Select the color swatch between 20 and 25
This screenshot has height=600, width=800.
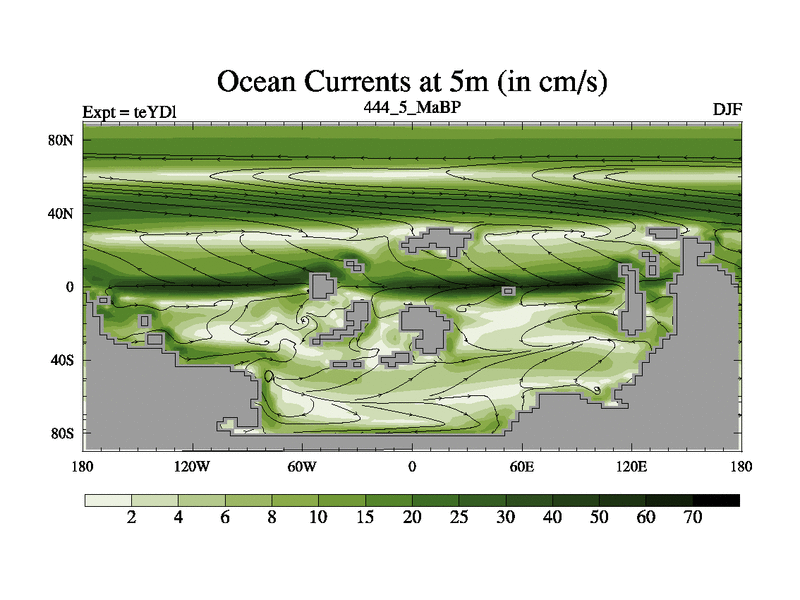436,499
